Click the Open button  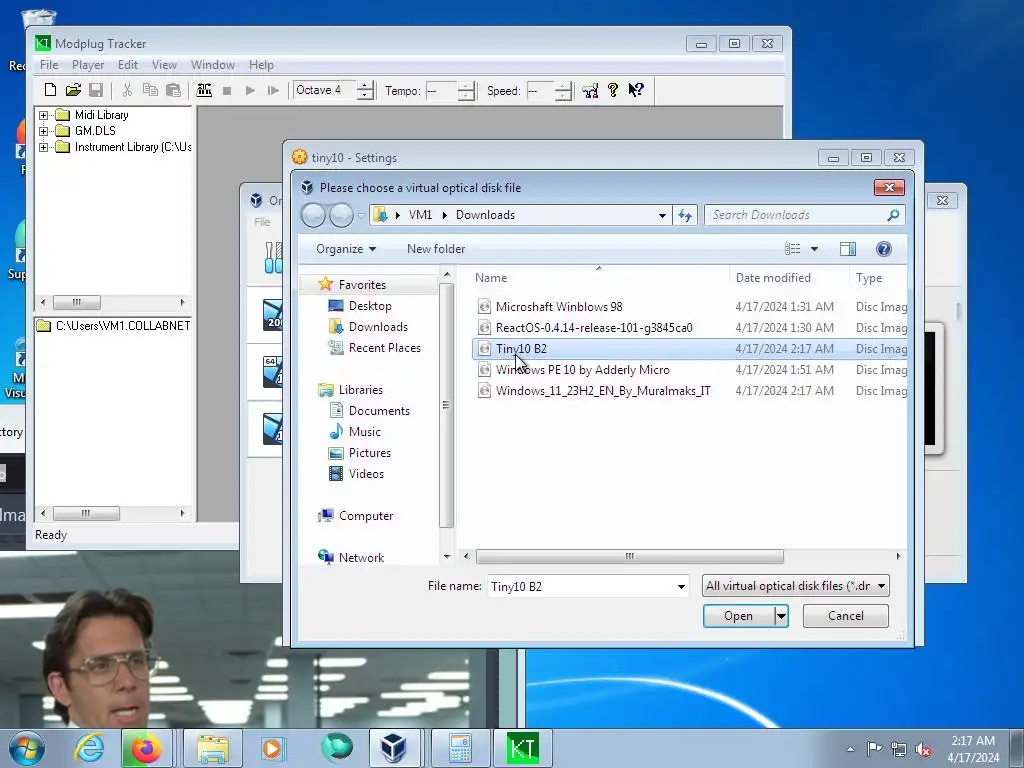[x=738, y=616]
